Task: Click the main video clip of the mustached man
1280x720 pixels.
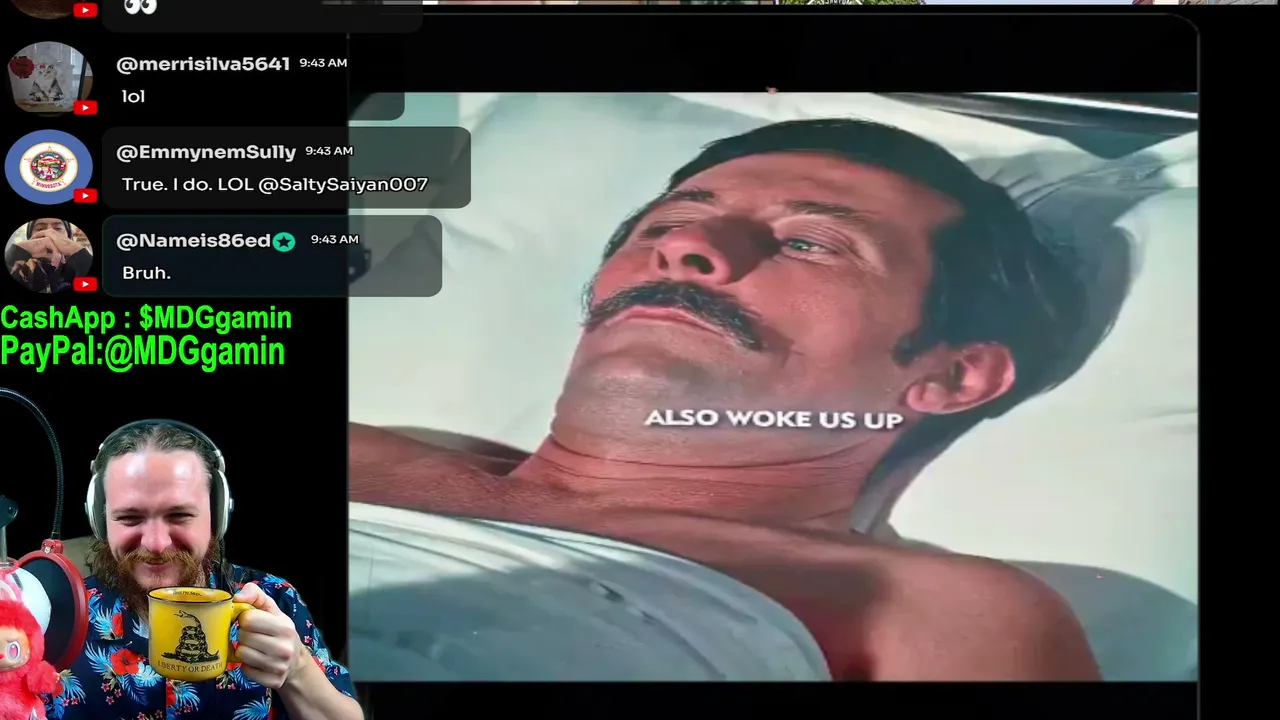Action: (x=773, y=386)
